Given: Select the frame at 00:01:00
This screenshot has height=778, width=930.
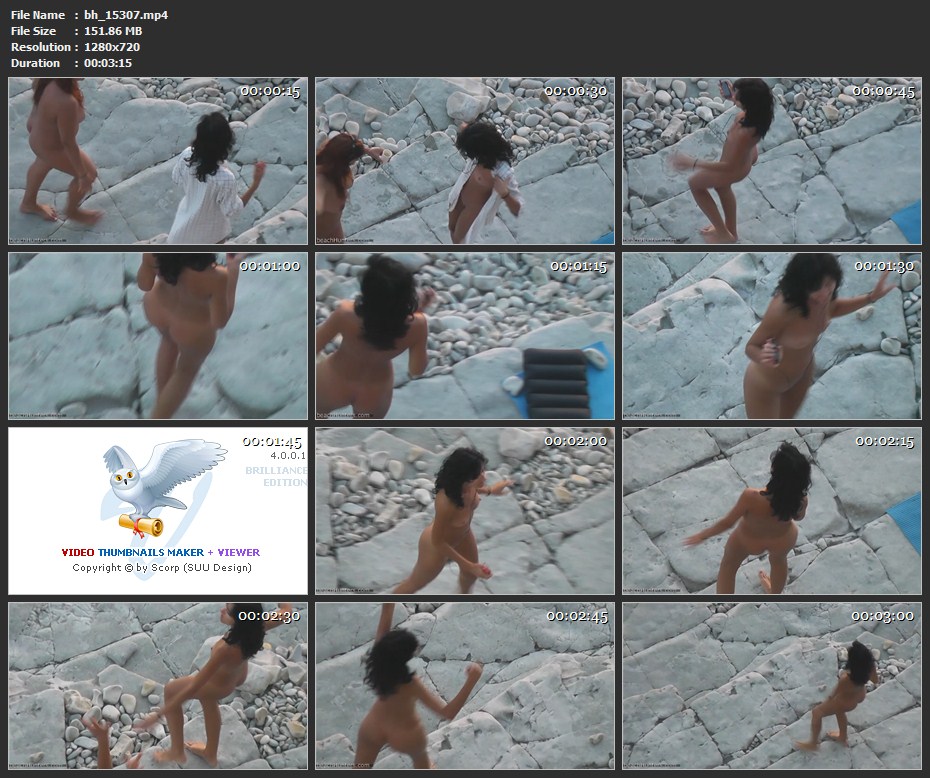Looking at the screenshot, I should coord(158,336).
